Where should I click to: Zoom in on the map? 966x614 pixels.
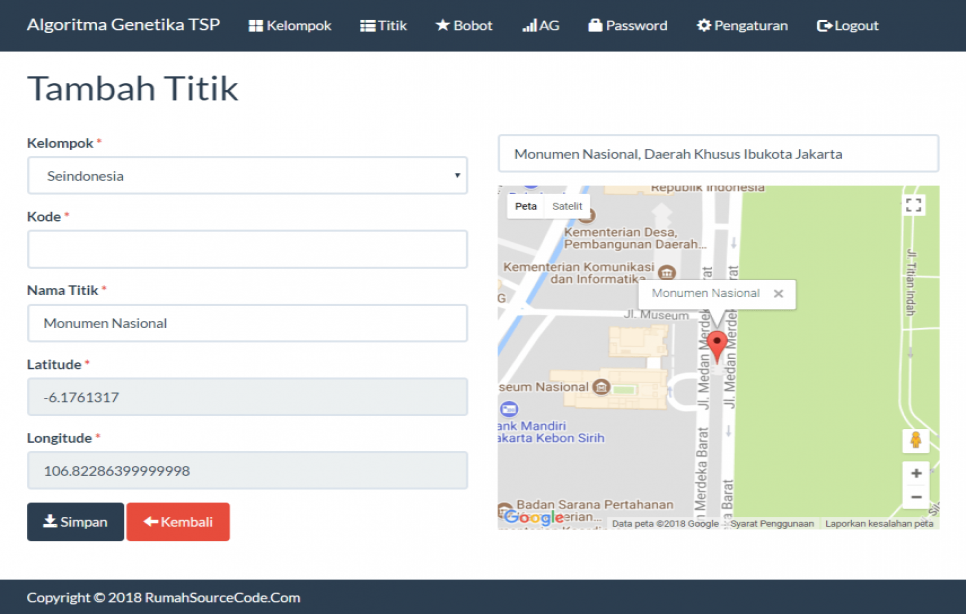click(x=915, y=473)
